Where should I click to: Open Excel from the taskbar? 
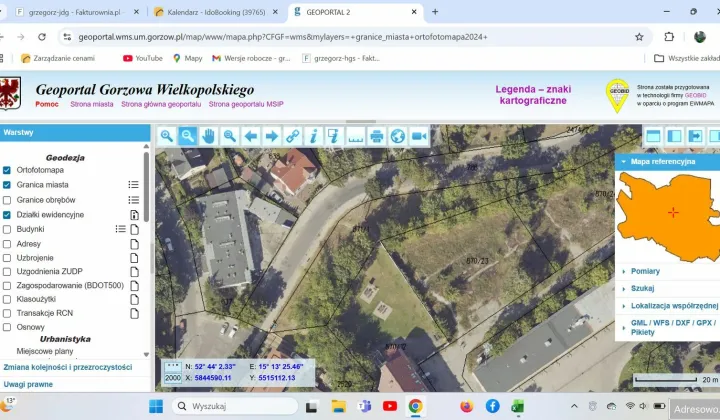518,406
